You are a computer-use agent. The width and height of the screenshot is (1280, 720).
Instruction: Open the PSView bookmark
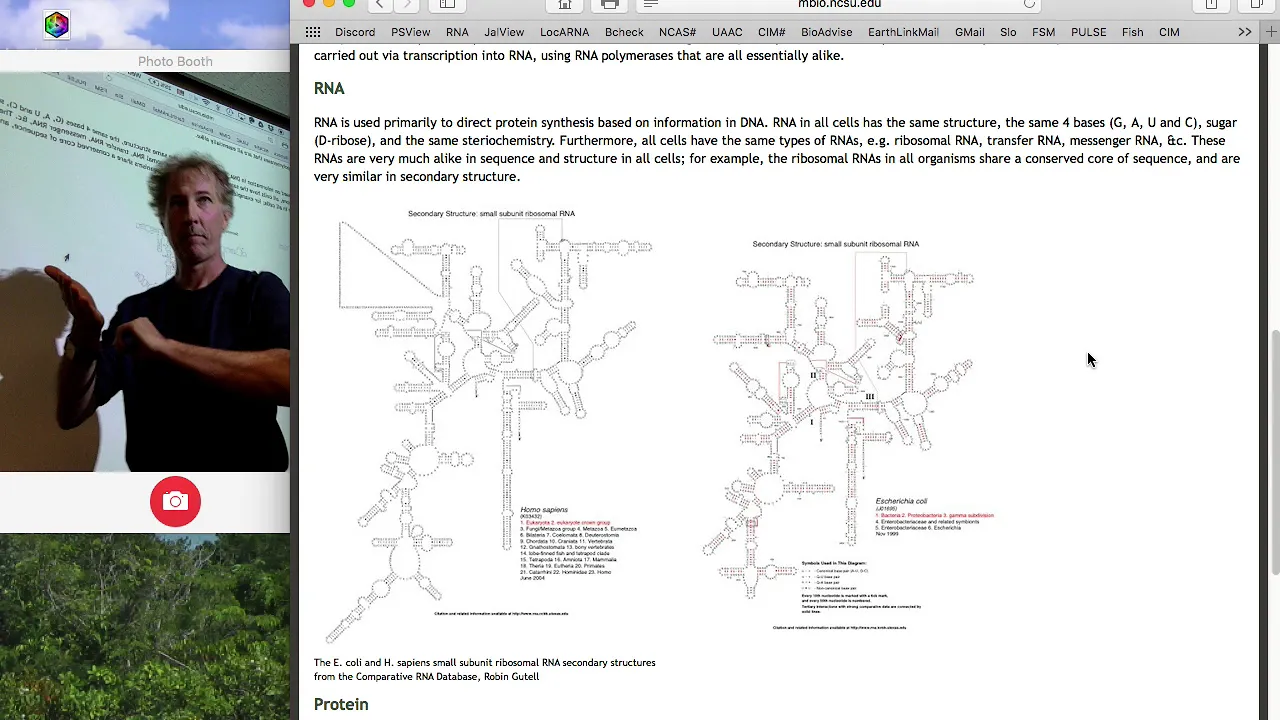pos(411,32)
